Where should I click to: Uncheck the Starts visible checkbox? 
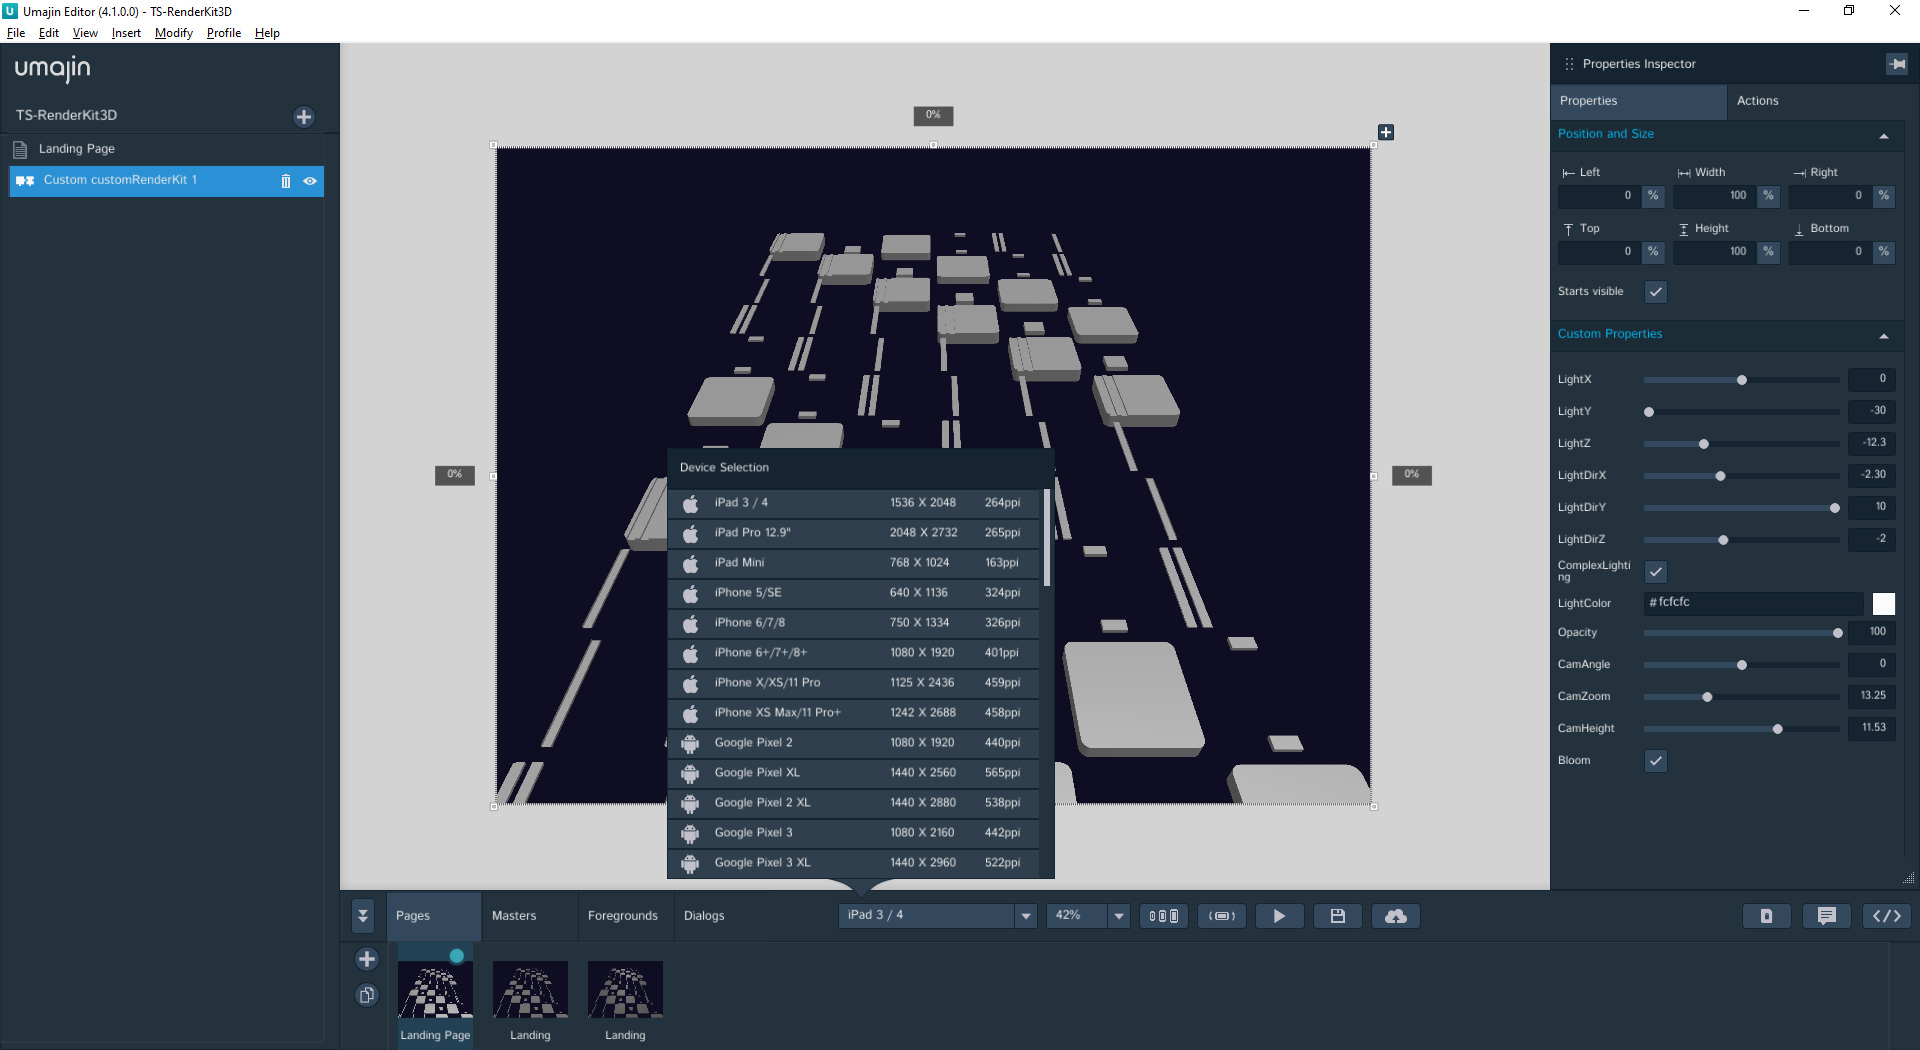point(1656,292)
